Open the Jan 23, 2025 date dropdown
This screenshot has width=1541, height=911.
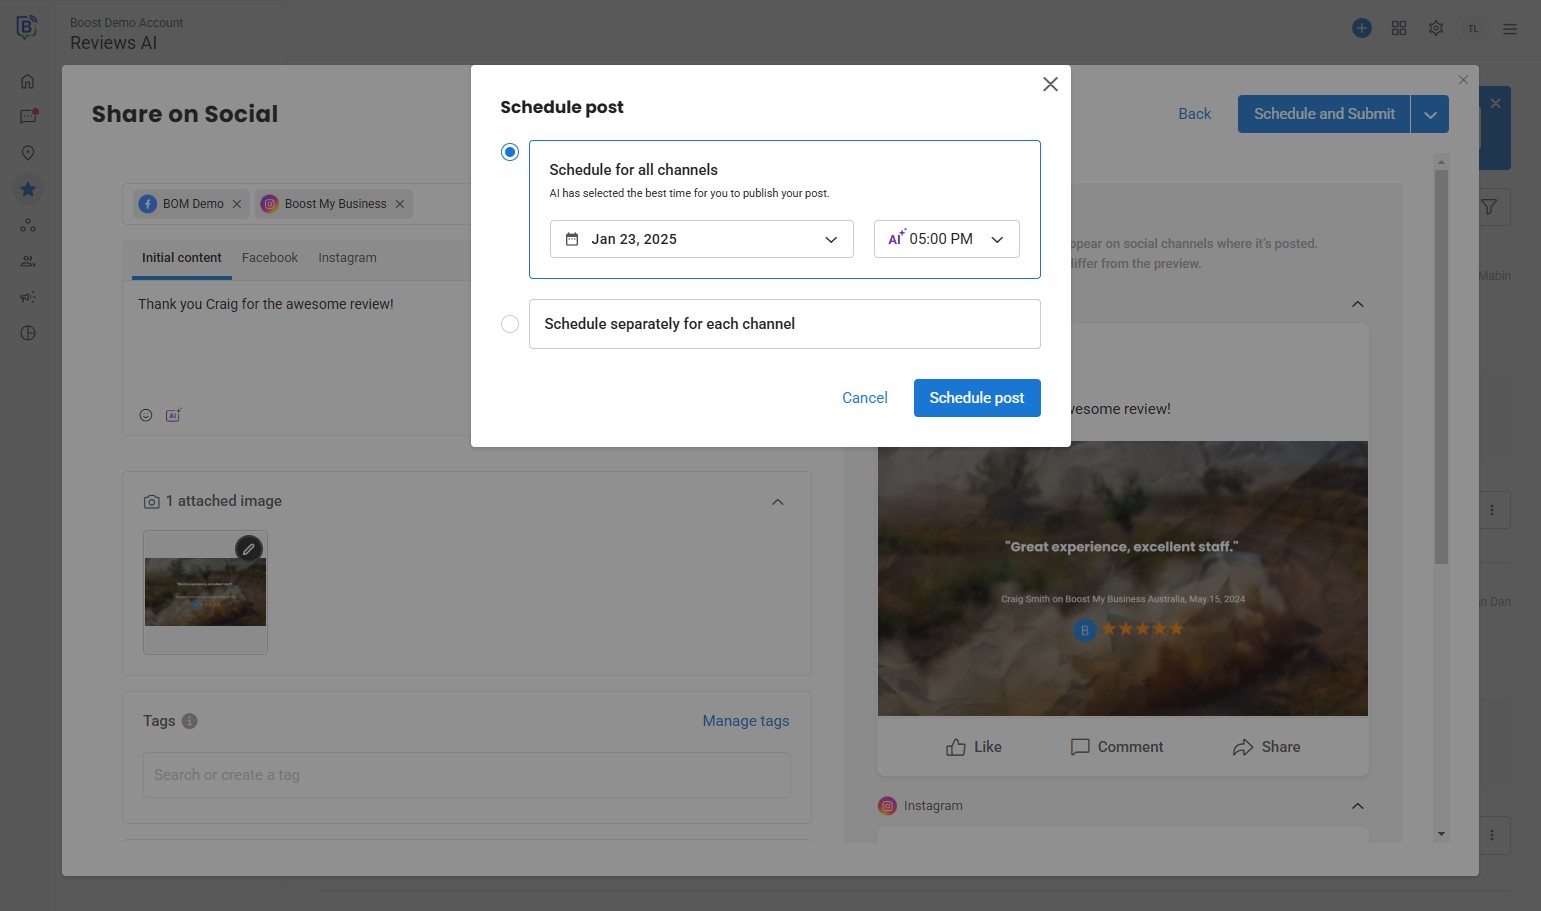coord(701,239)
